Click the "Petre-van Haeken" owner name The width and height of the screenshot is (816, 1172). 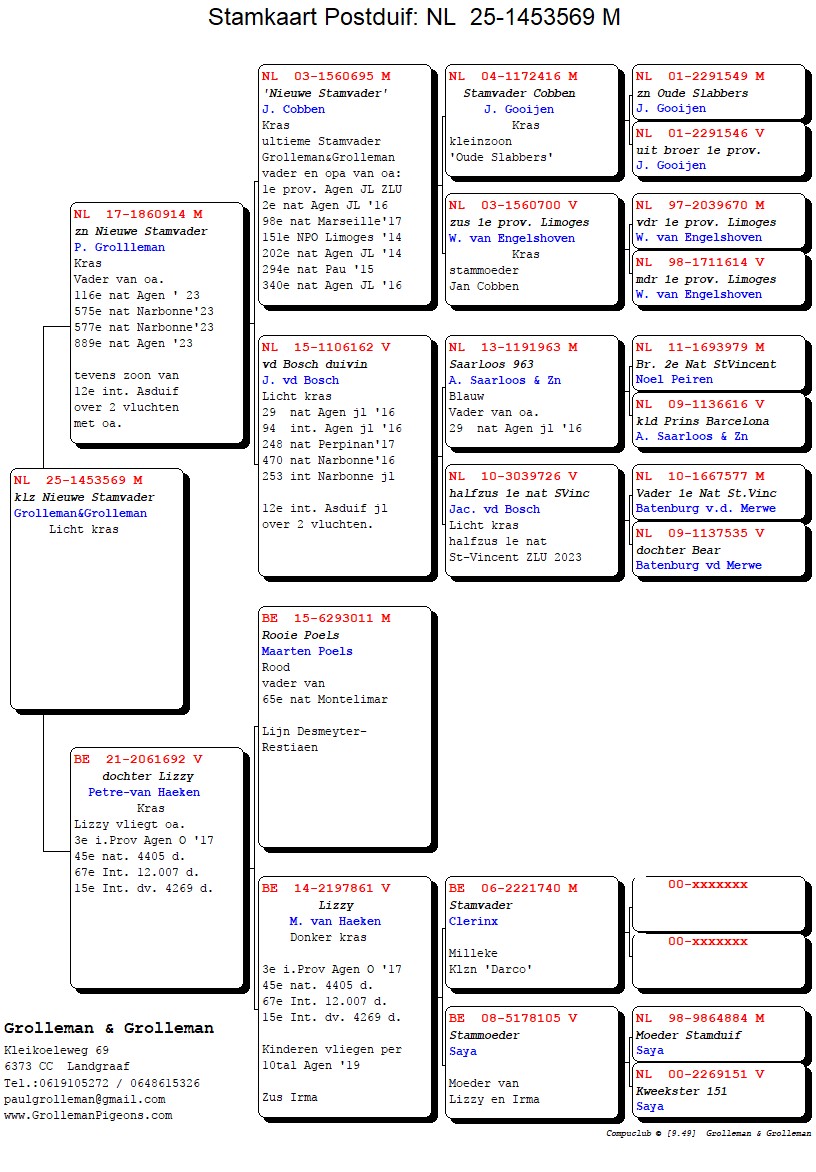144,792
